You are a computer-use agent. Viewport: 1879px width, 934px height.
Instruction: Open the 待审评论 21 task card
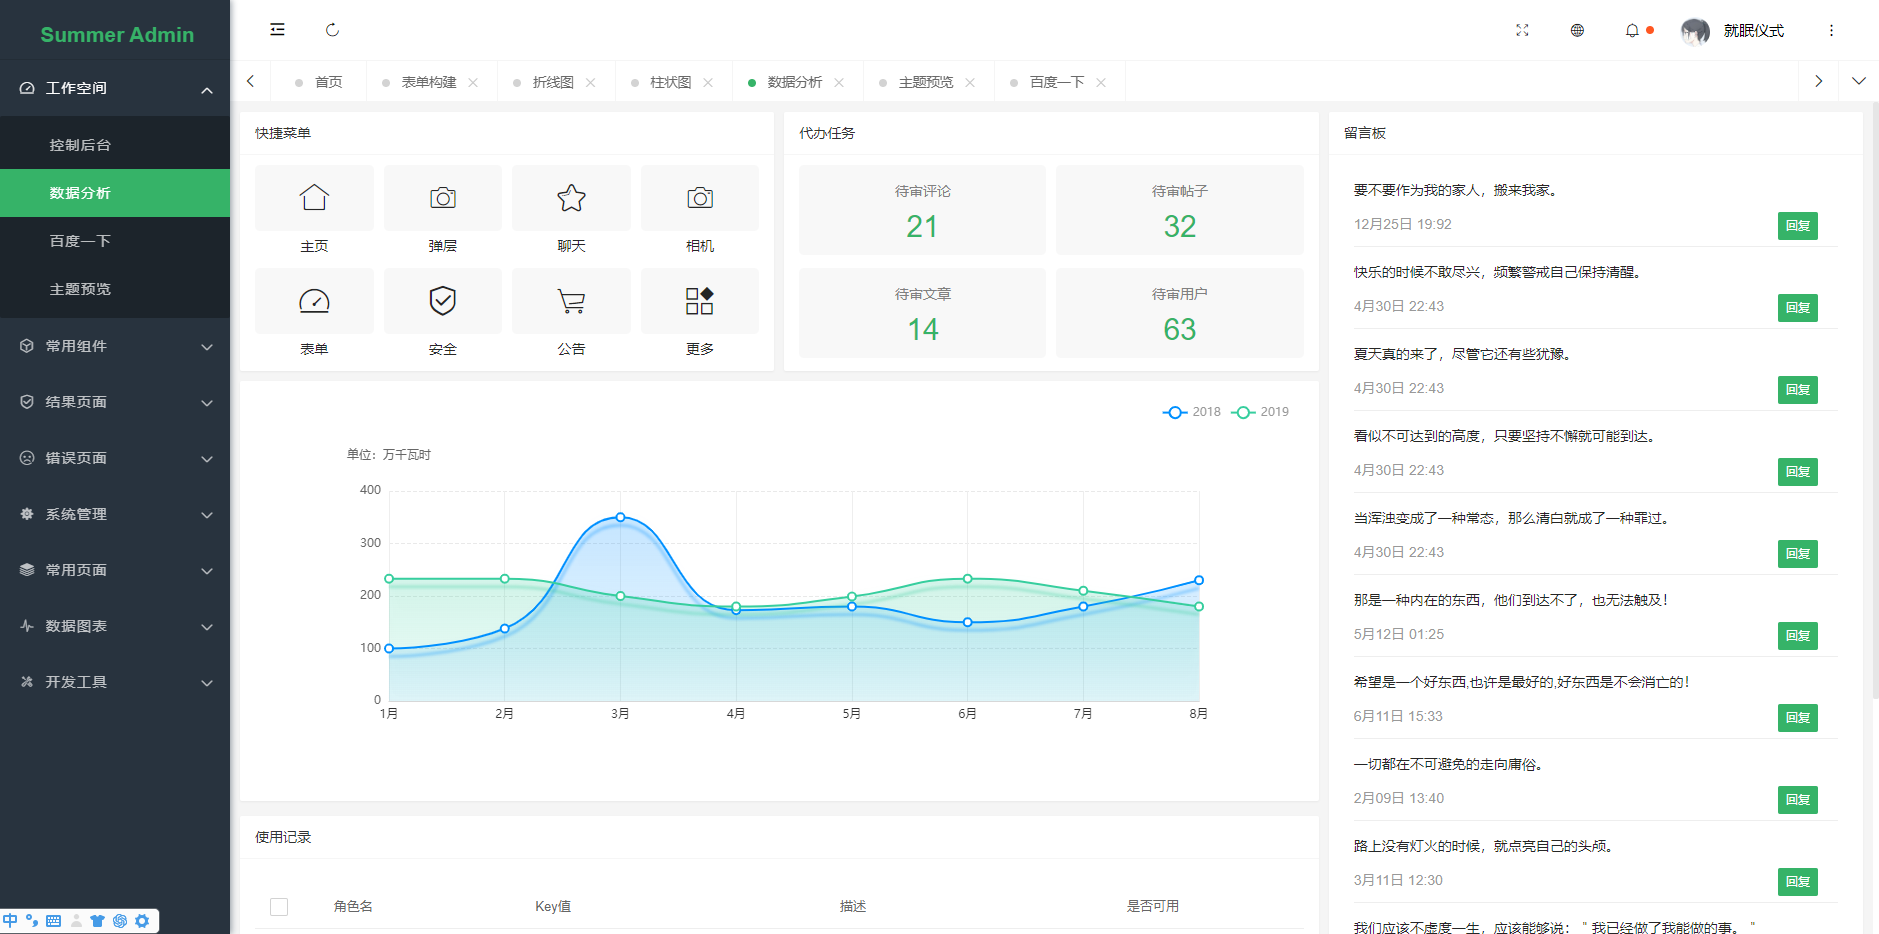(x=922, y=210)
